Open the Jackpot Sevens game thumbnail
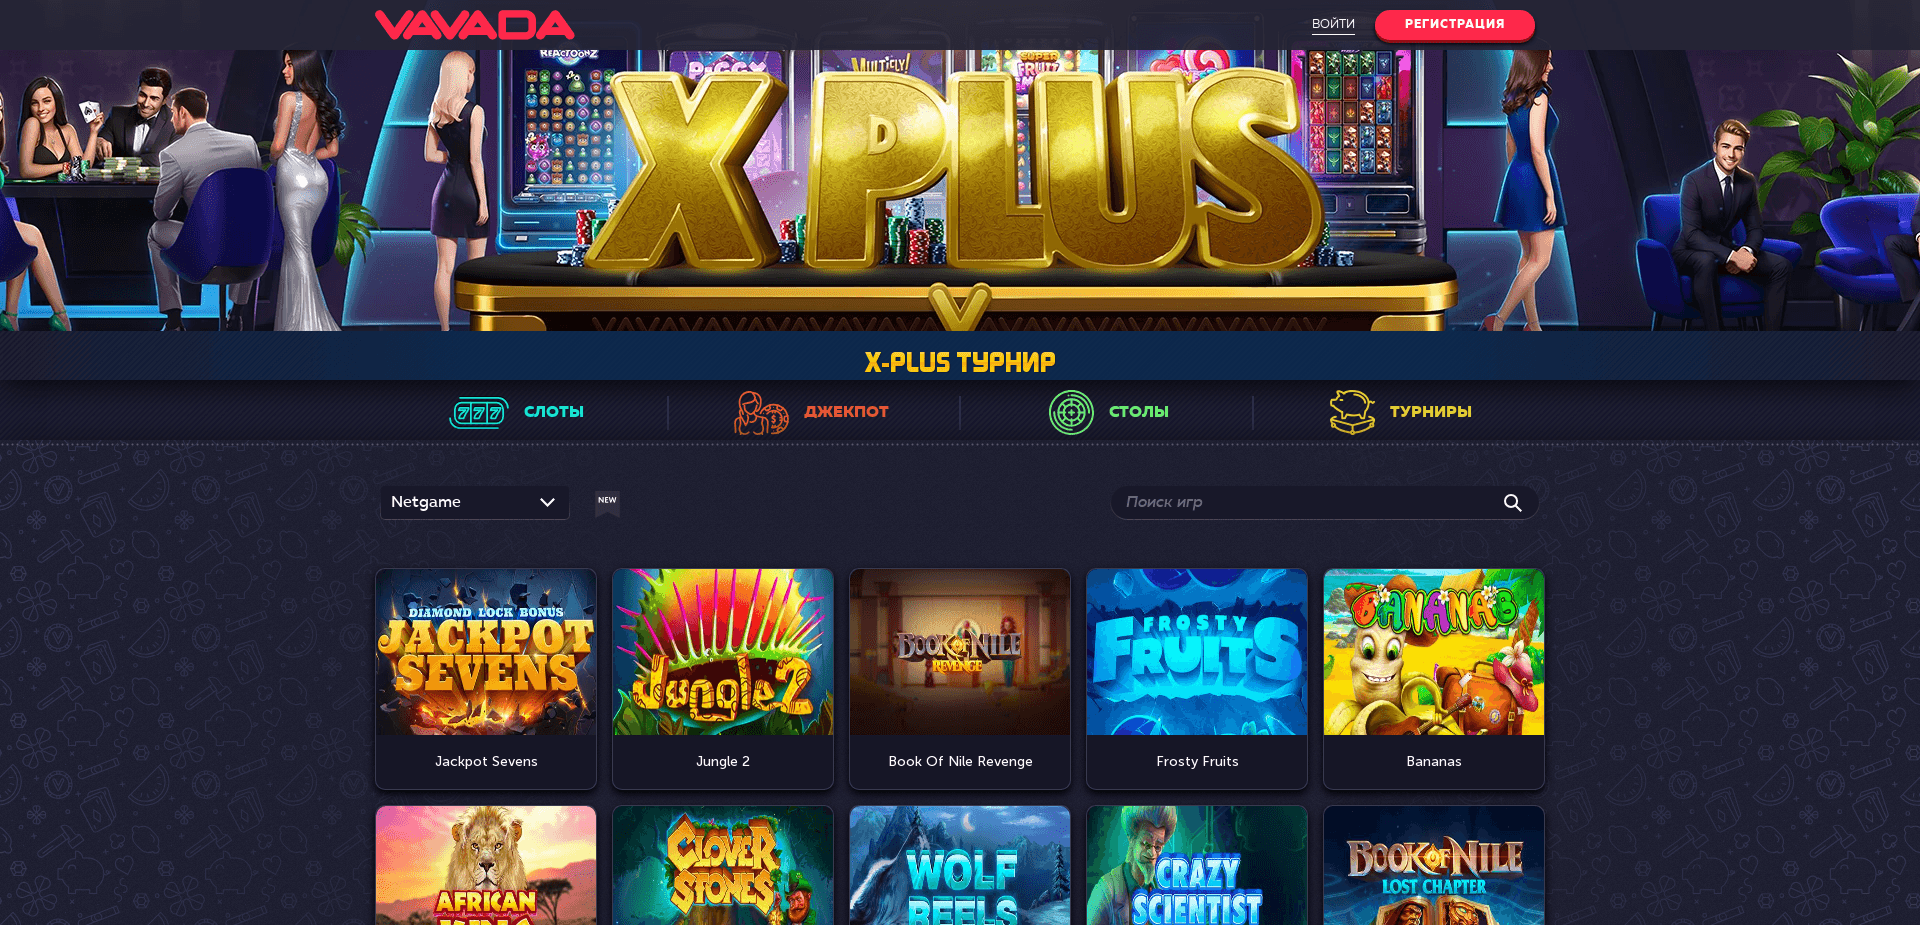 click(486, 652)
